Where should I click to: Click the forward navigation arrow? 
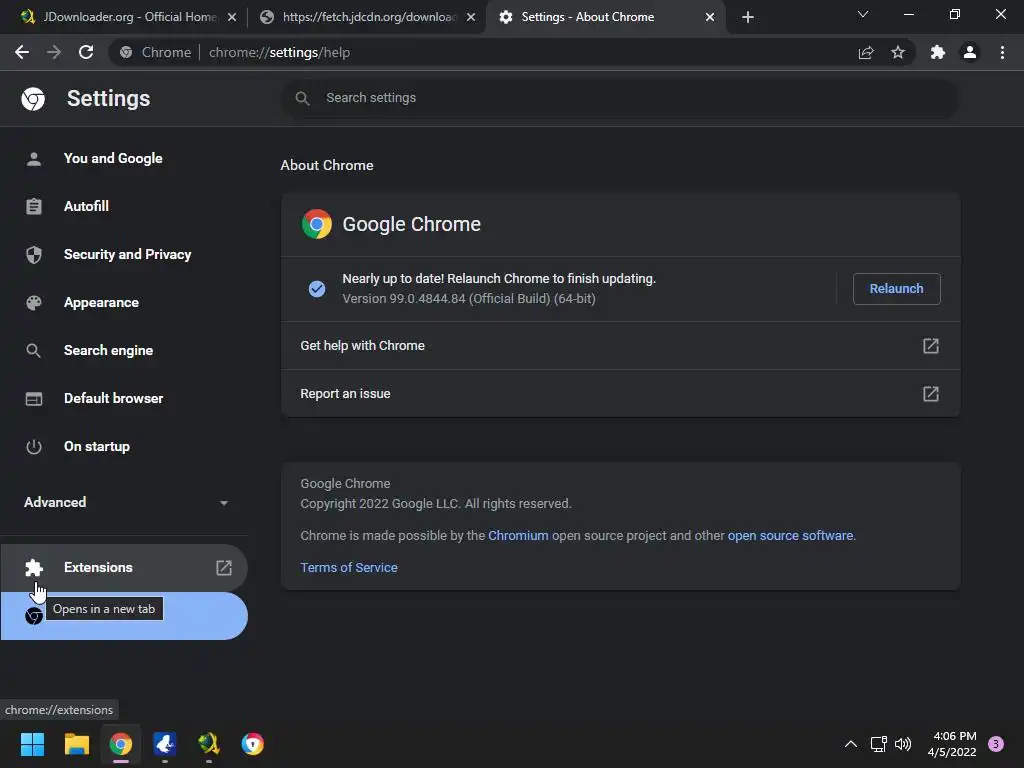pyautogui.click(x=54, y=52)
